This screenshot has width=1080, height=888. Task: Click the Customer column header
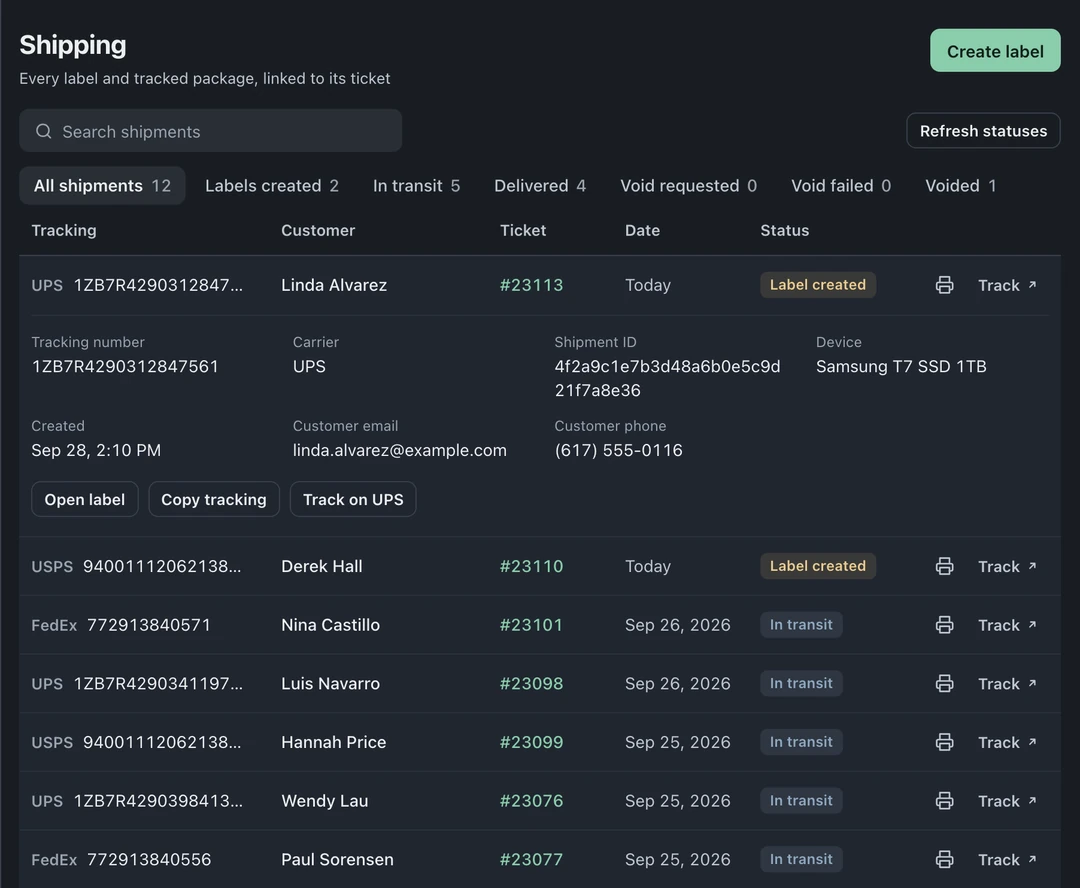point(318,230)
